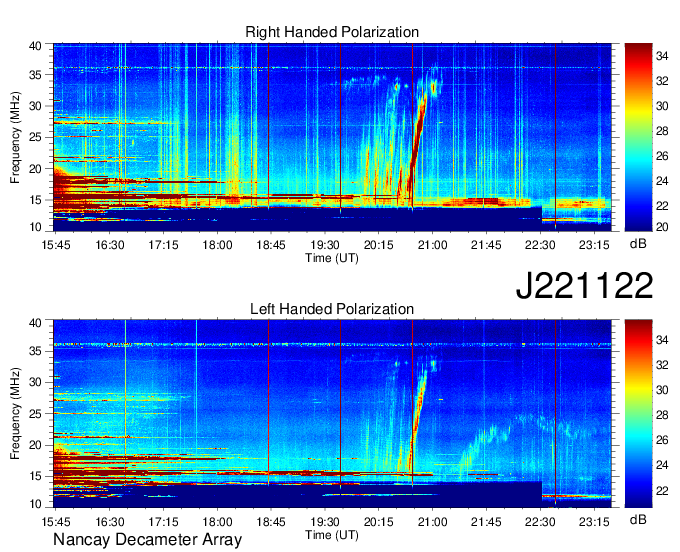Click the 40 frequency tick of the Left Handed plot
This screenshot has height=552, width=680.
[36, 322]
